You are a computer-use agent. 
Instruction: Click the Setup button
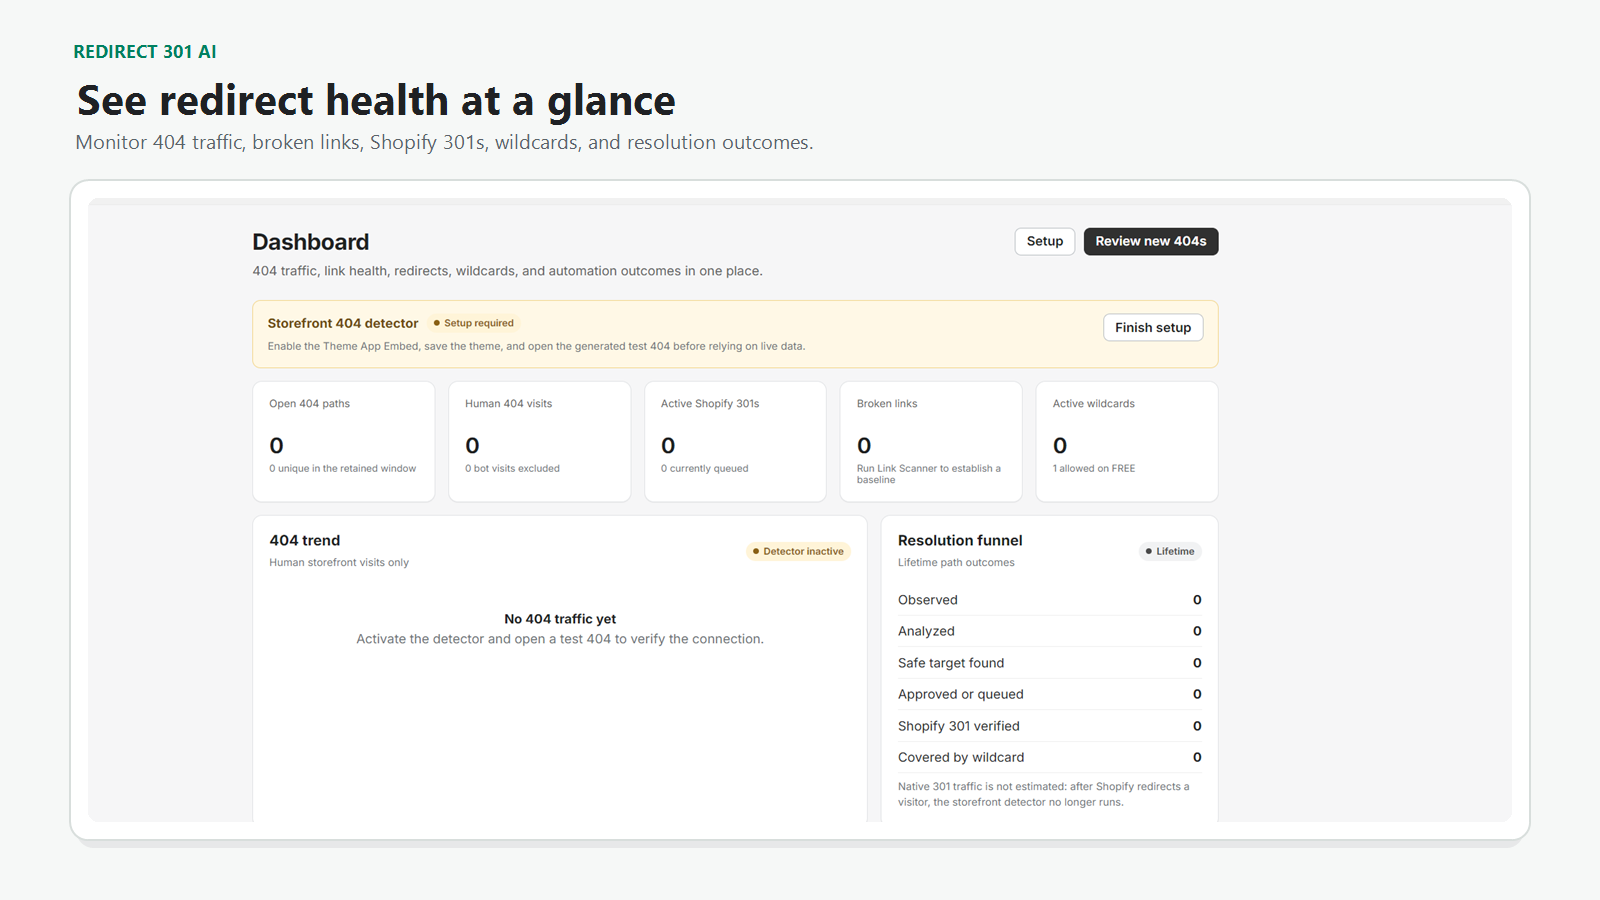click(x=1045, y=241)
